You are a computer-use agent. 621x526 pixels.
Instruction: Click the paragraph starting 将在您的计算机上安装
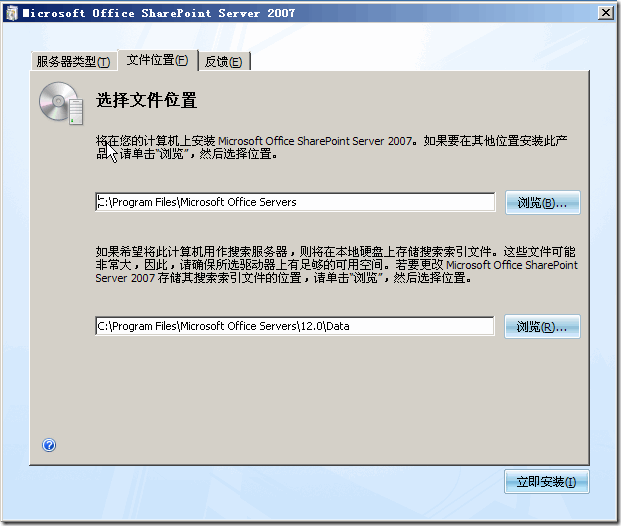tap(332, 147)
